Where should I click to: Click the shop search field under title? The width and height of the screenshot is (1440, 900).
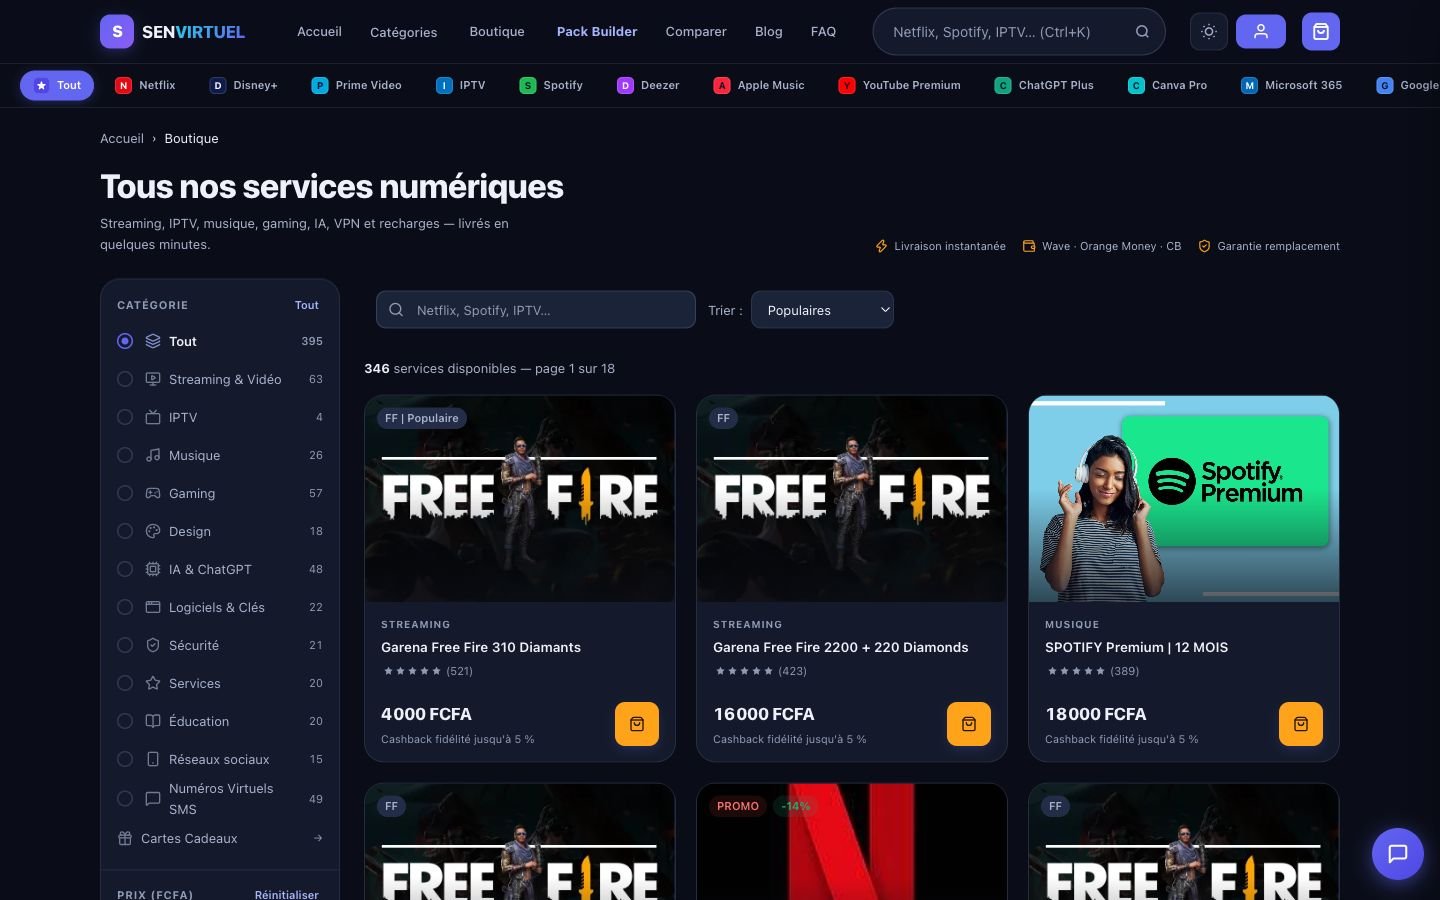tap(536, 310)
